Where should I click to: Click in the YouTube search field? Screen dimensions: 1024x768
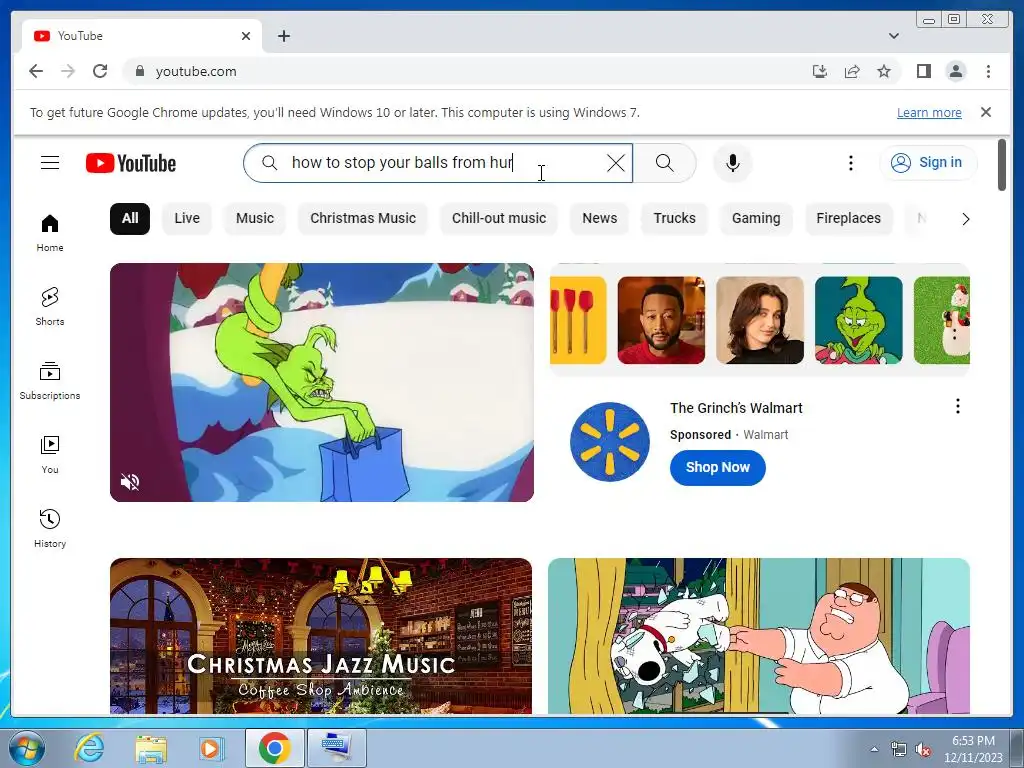point(438,163)
